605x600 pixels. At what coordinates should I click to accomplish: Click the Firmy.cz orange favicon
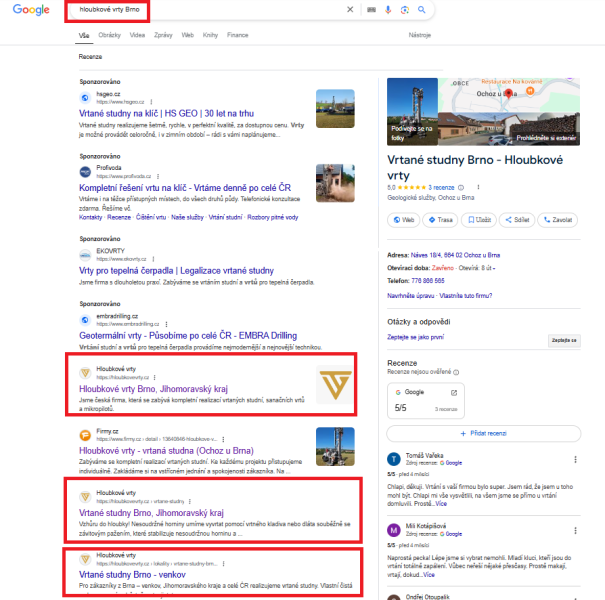(x=85, y=435)
